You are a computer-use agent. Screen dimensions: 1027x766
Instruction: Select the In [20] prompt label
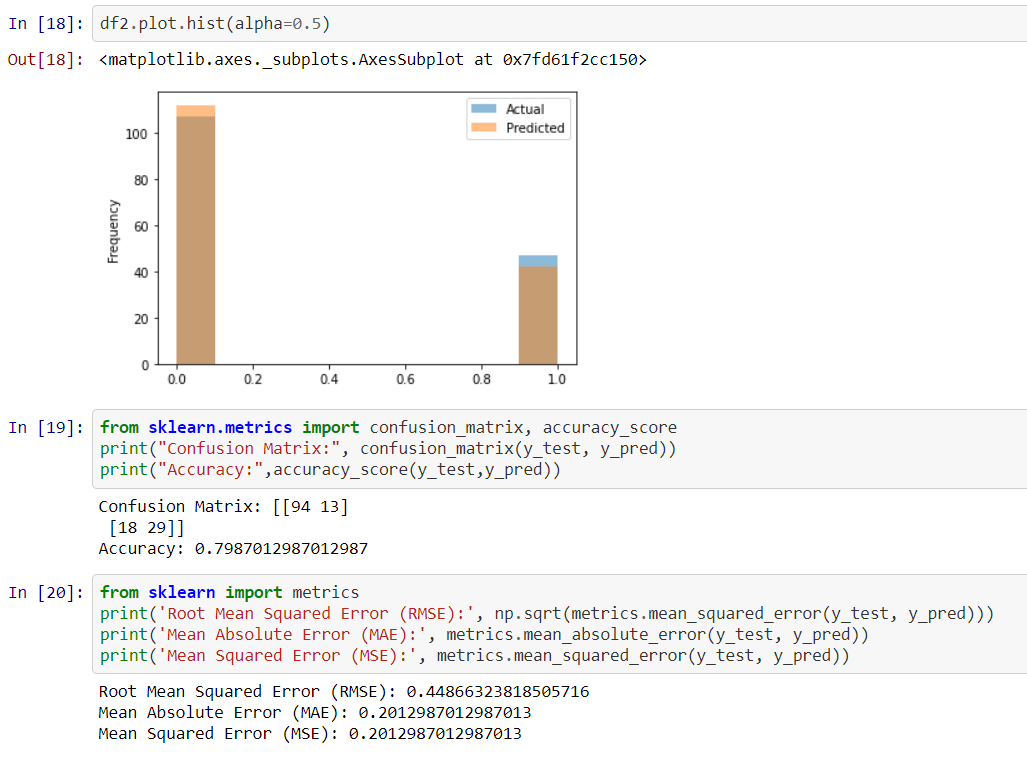tap(46, 593)
